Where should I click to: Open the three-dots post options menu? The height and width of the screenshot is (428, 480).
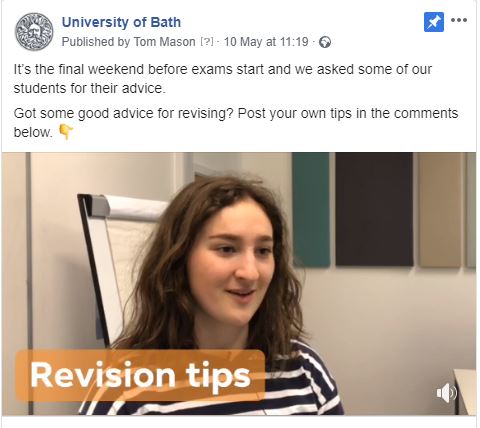pos(459,20)
